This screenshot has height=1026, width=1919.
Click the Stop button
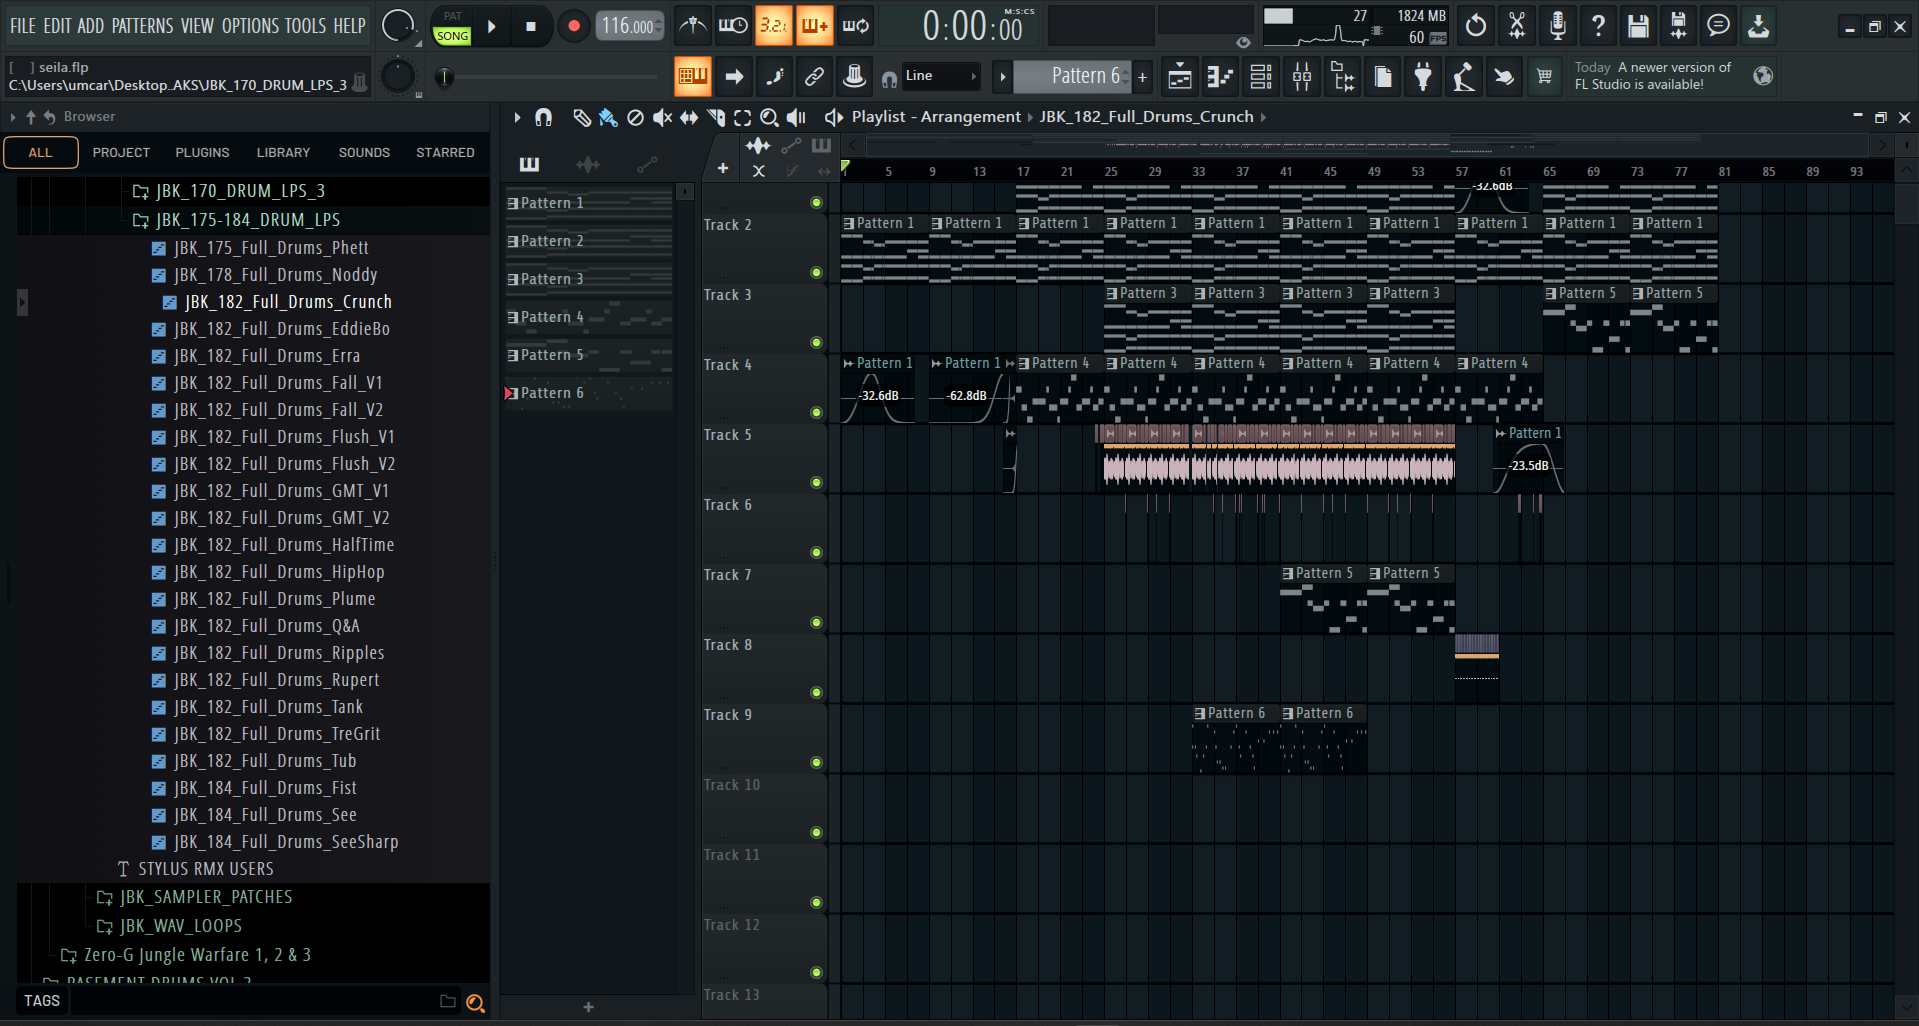(x=531, y=27)
